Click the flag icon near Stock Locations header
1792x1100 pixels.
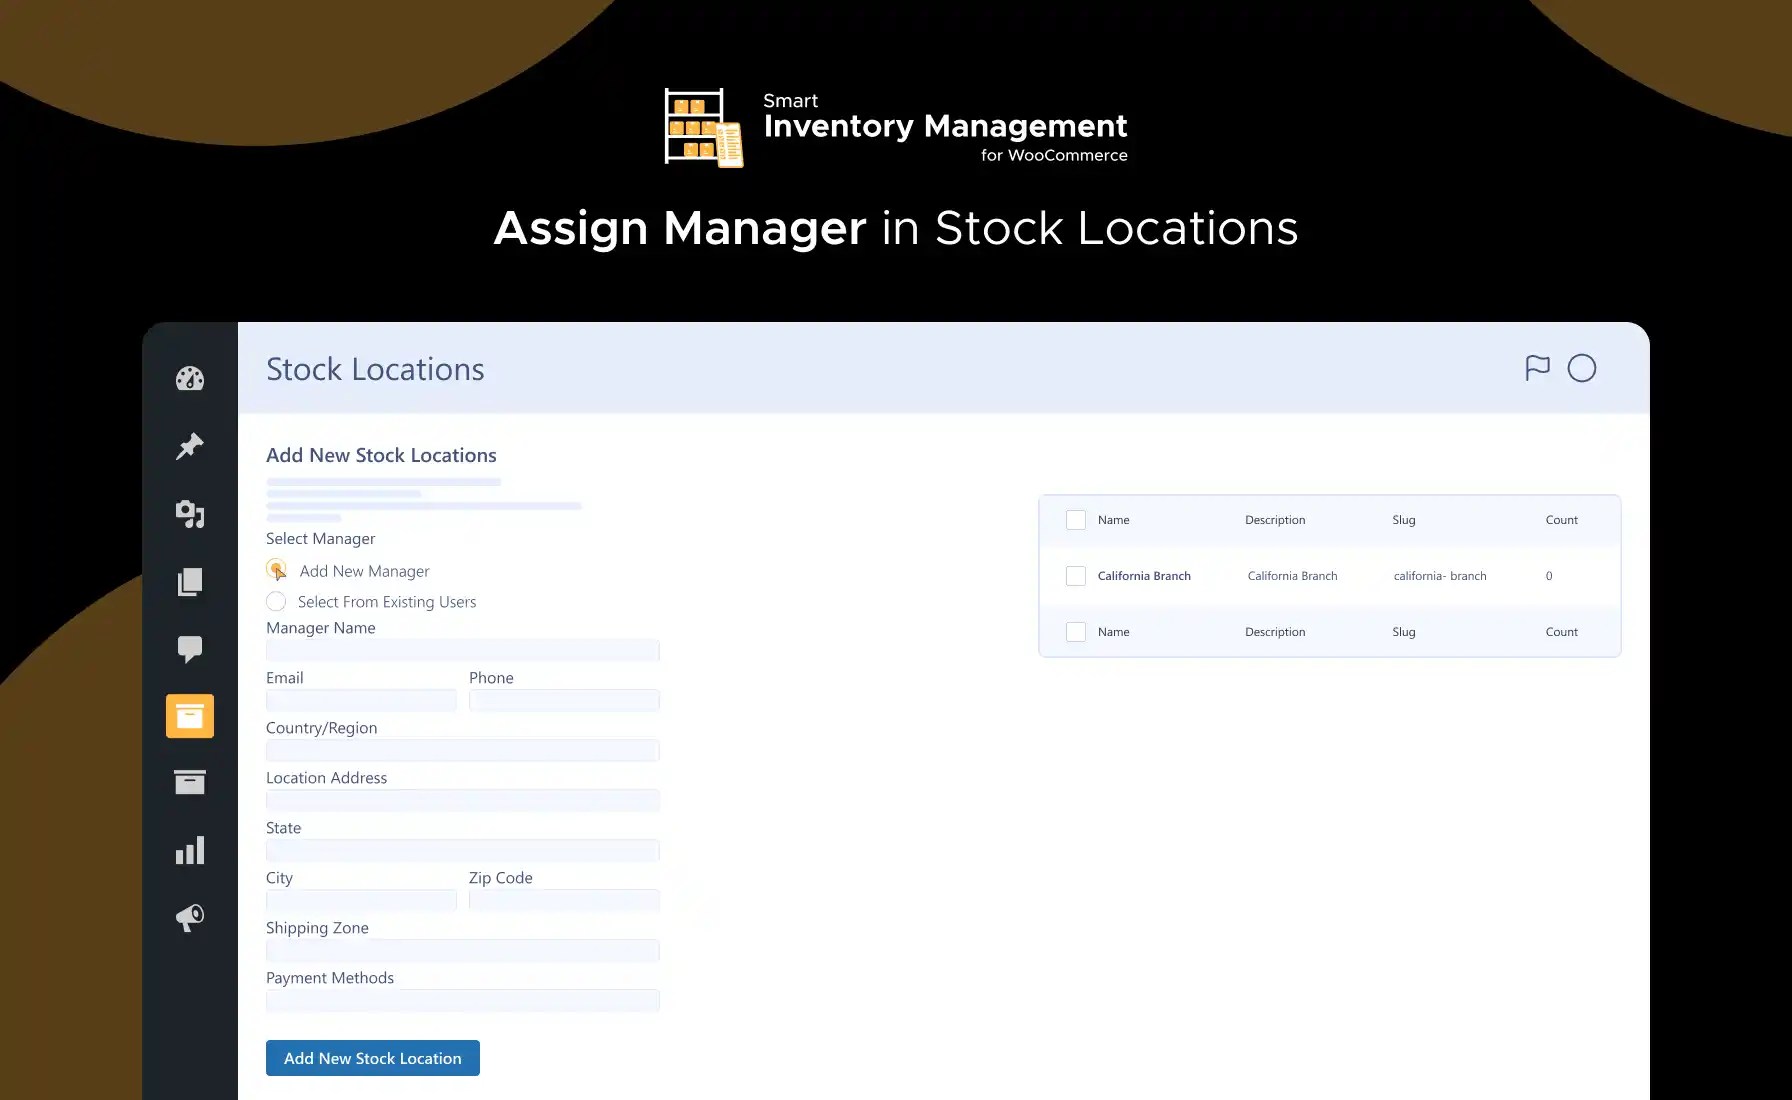1537,368
